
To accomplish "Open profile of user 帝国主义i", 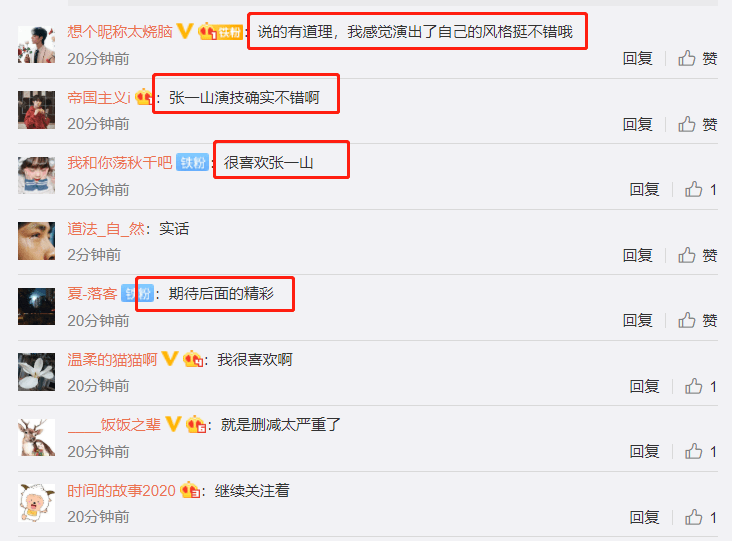I will (x=99, y=98).
